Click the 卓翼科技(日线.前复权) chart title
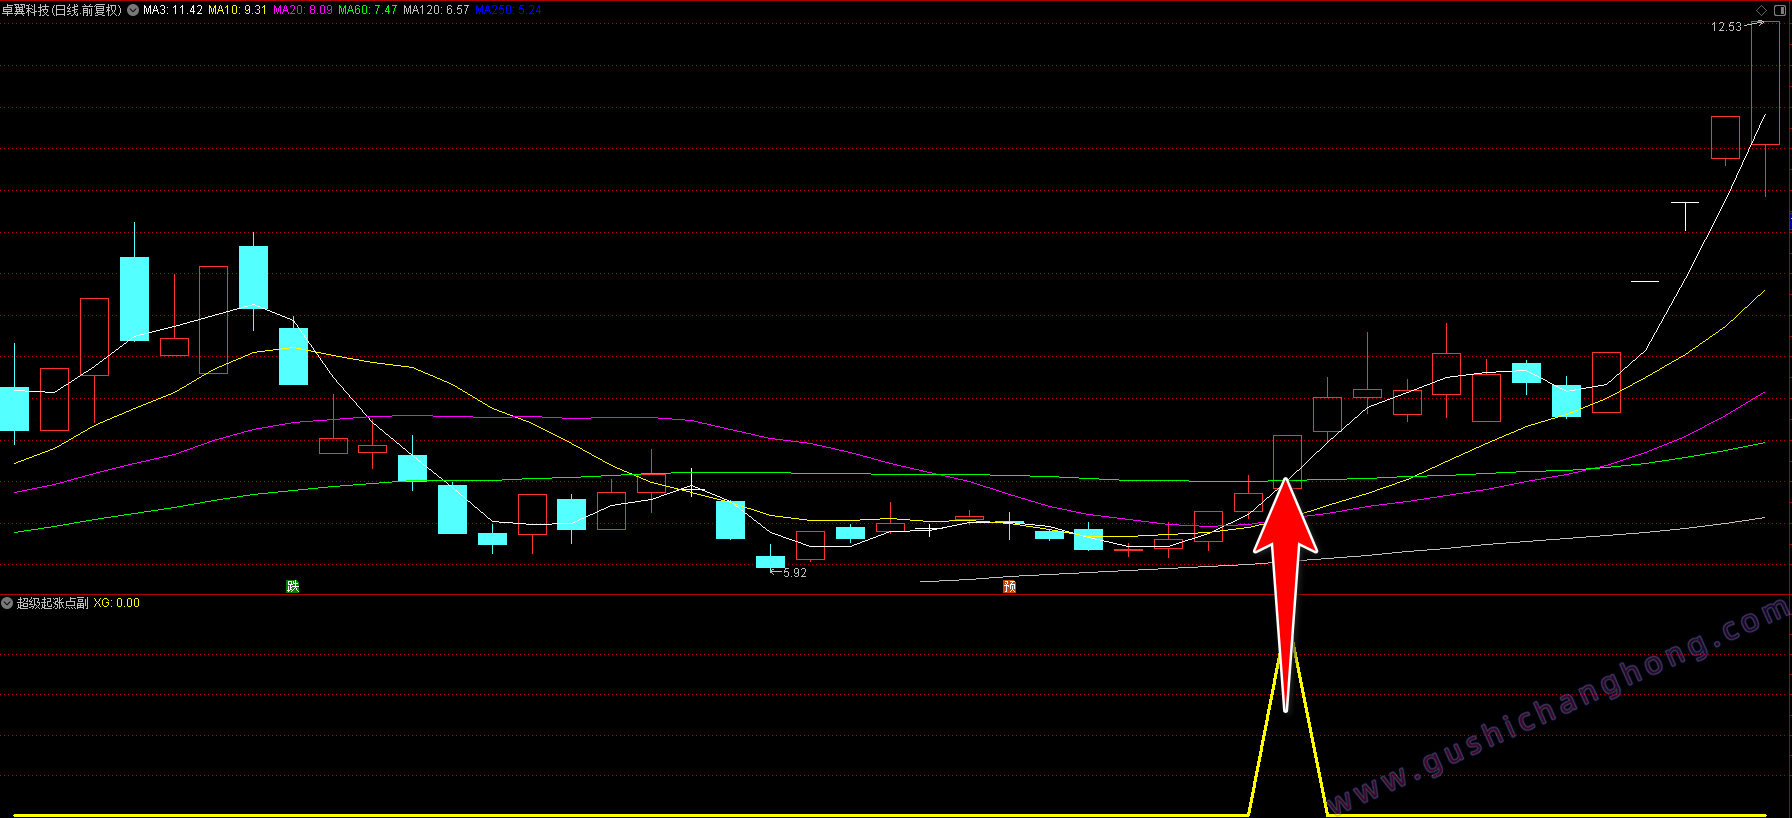 [x=62, y=10]
